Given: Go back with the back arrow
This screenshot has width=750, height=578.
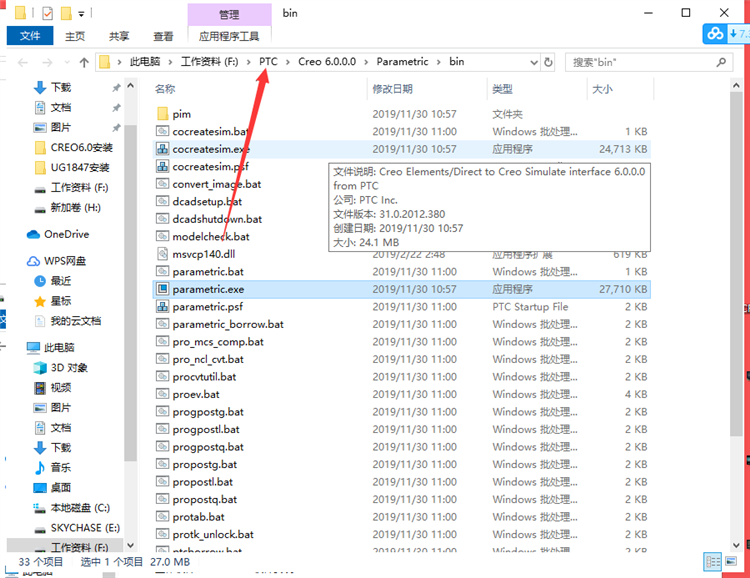Looking at the screenshot, I should 22,62.
